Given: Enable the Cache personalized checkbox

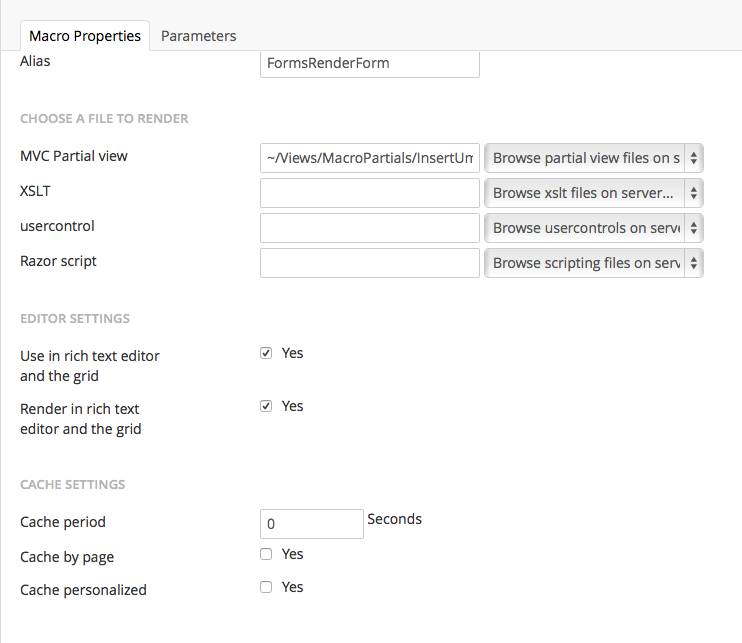Looking at the screenshot, I should point(266,587).
